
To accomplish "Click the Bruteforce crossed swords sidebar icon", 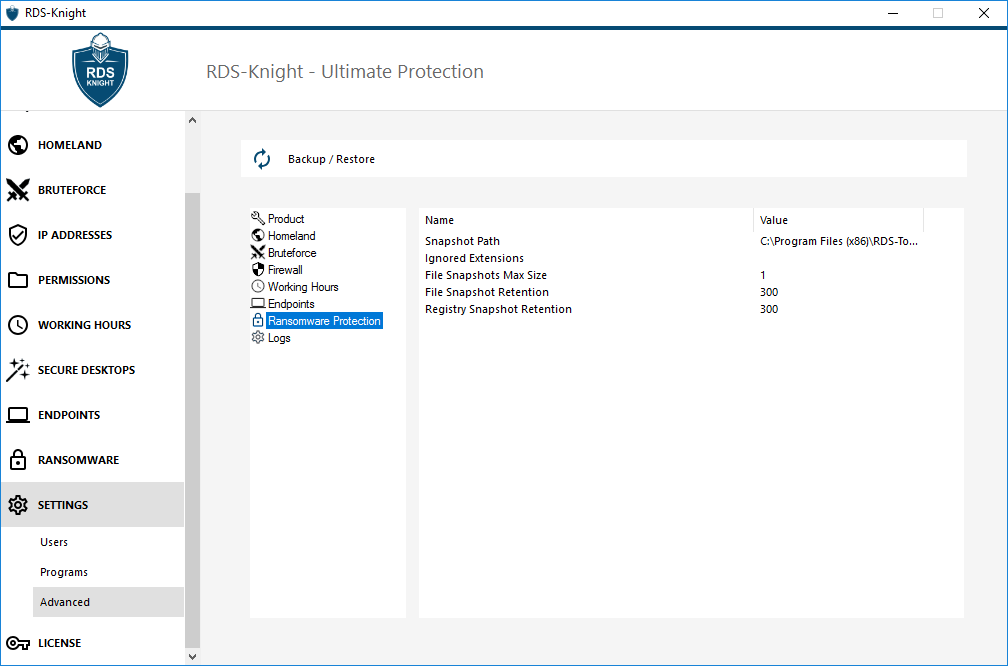I will pyautogui.click(x=18, y=190).
